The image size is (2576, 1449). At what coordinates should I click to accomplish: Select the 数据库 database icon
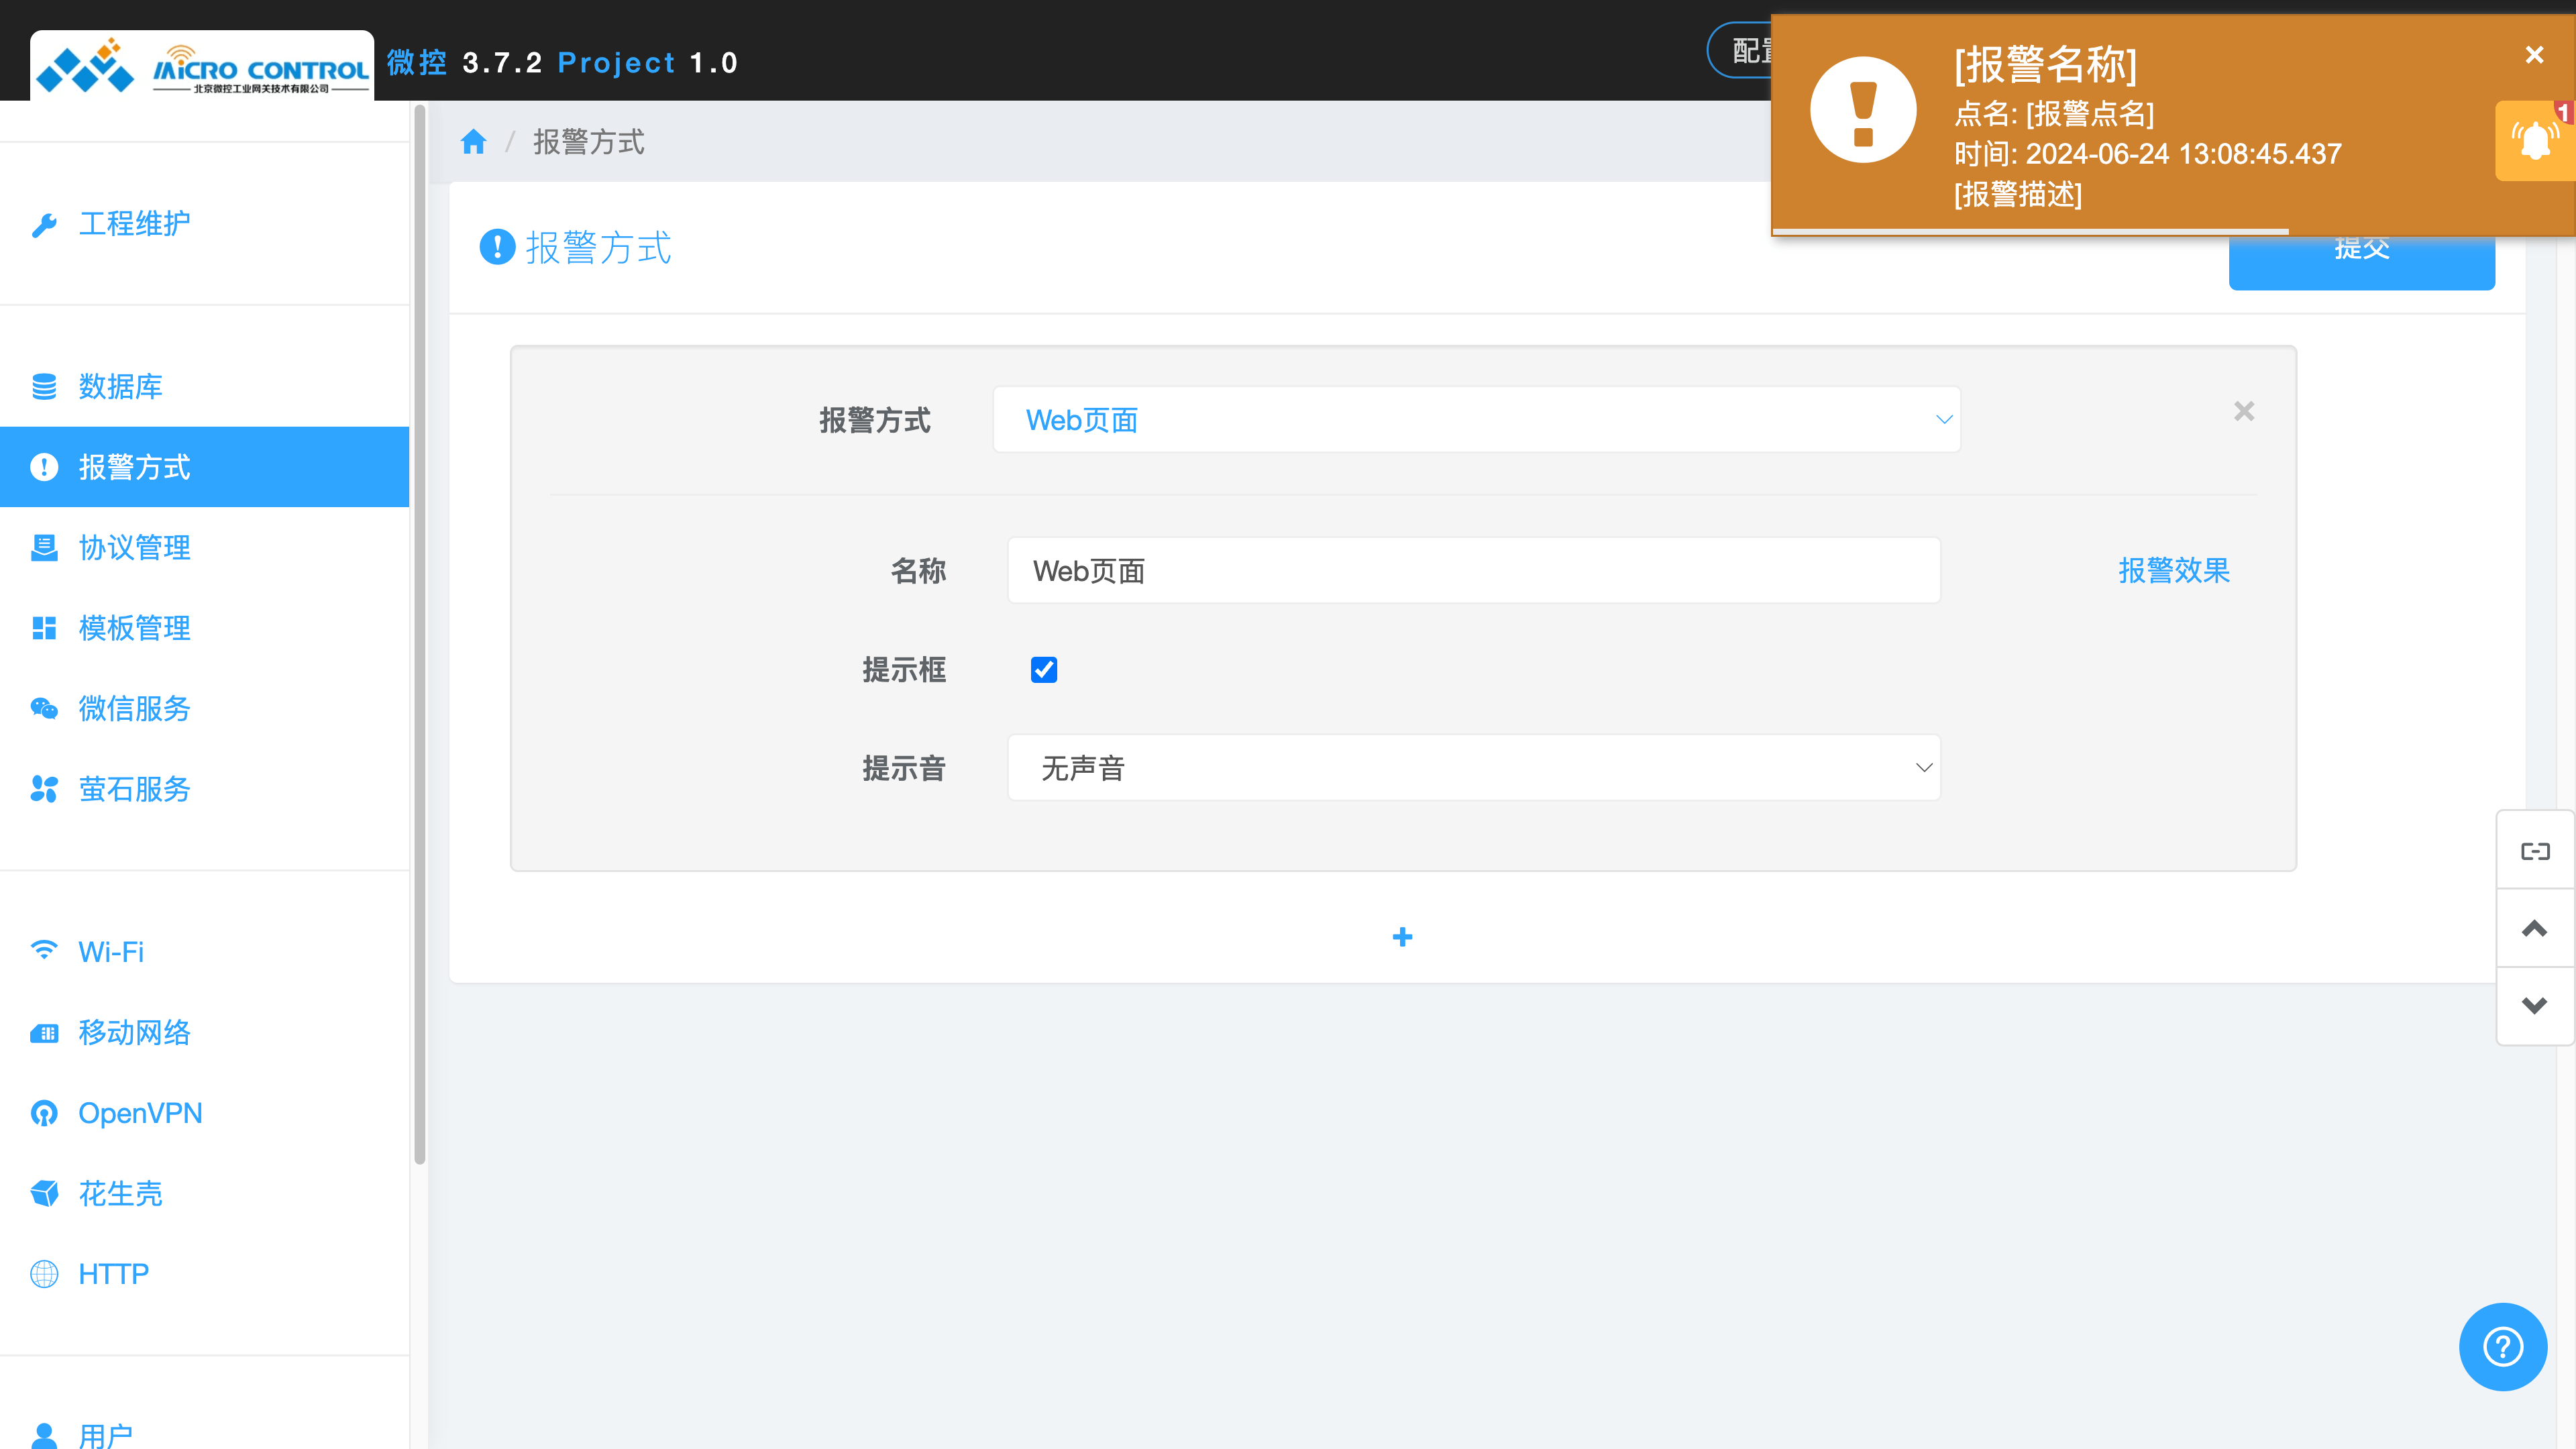tap(45, 386)
